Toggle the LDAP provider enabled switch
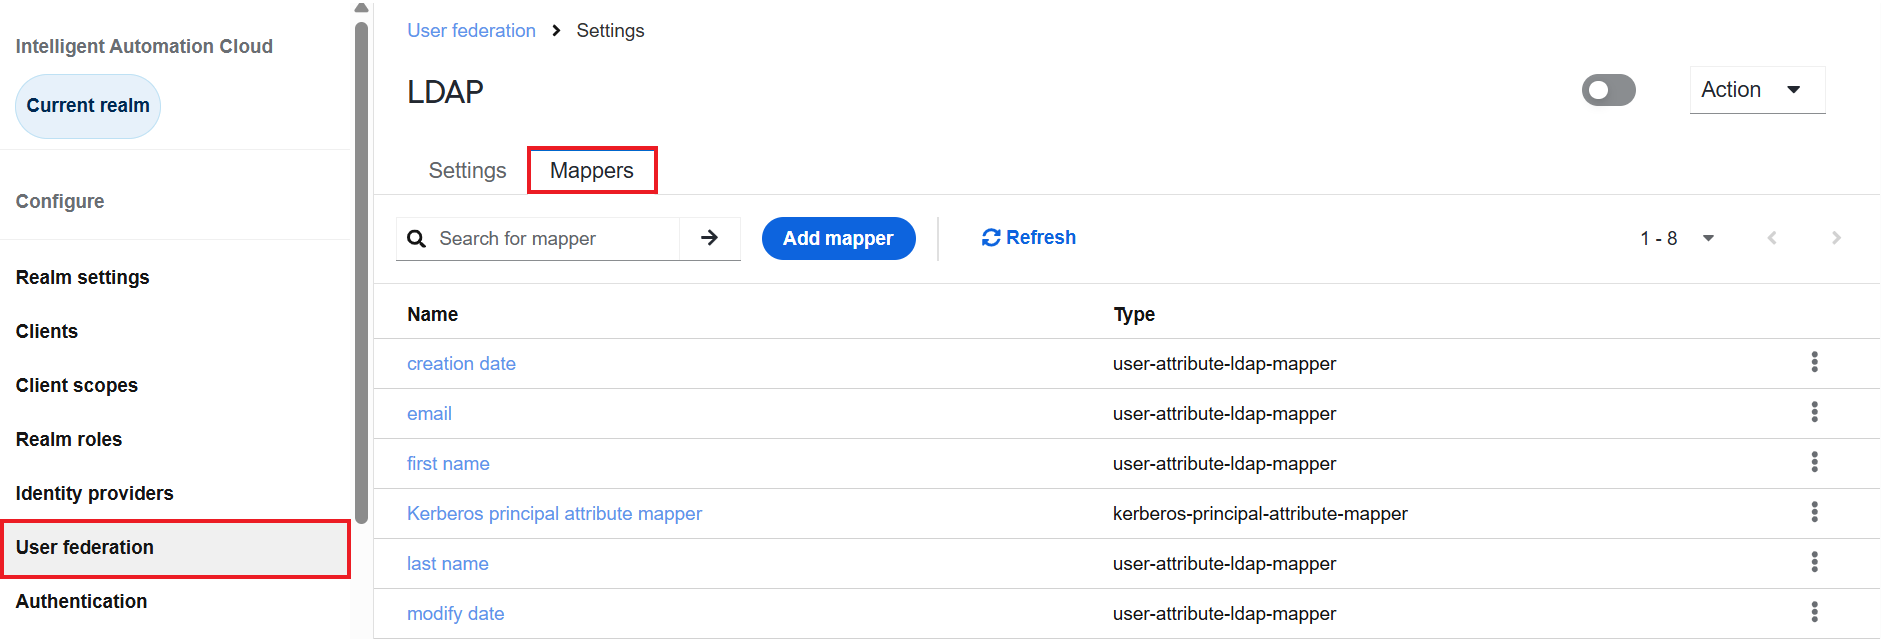1881x642 pixels. (x=1608, y=90)
